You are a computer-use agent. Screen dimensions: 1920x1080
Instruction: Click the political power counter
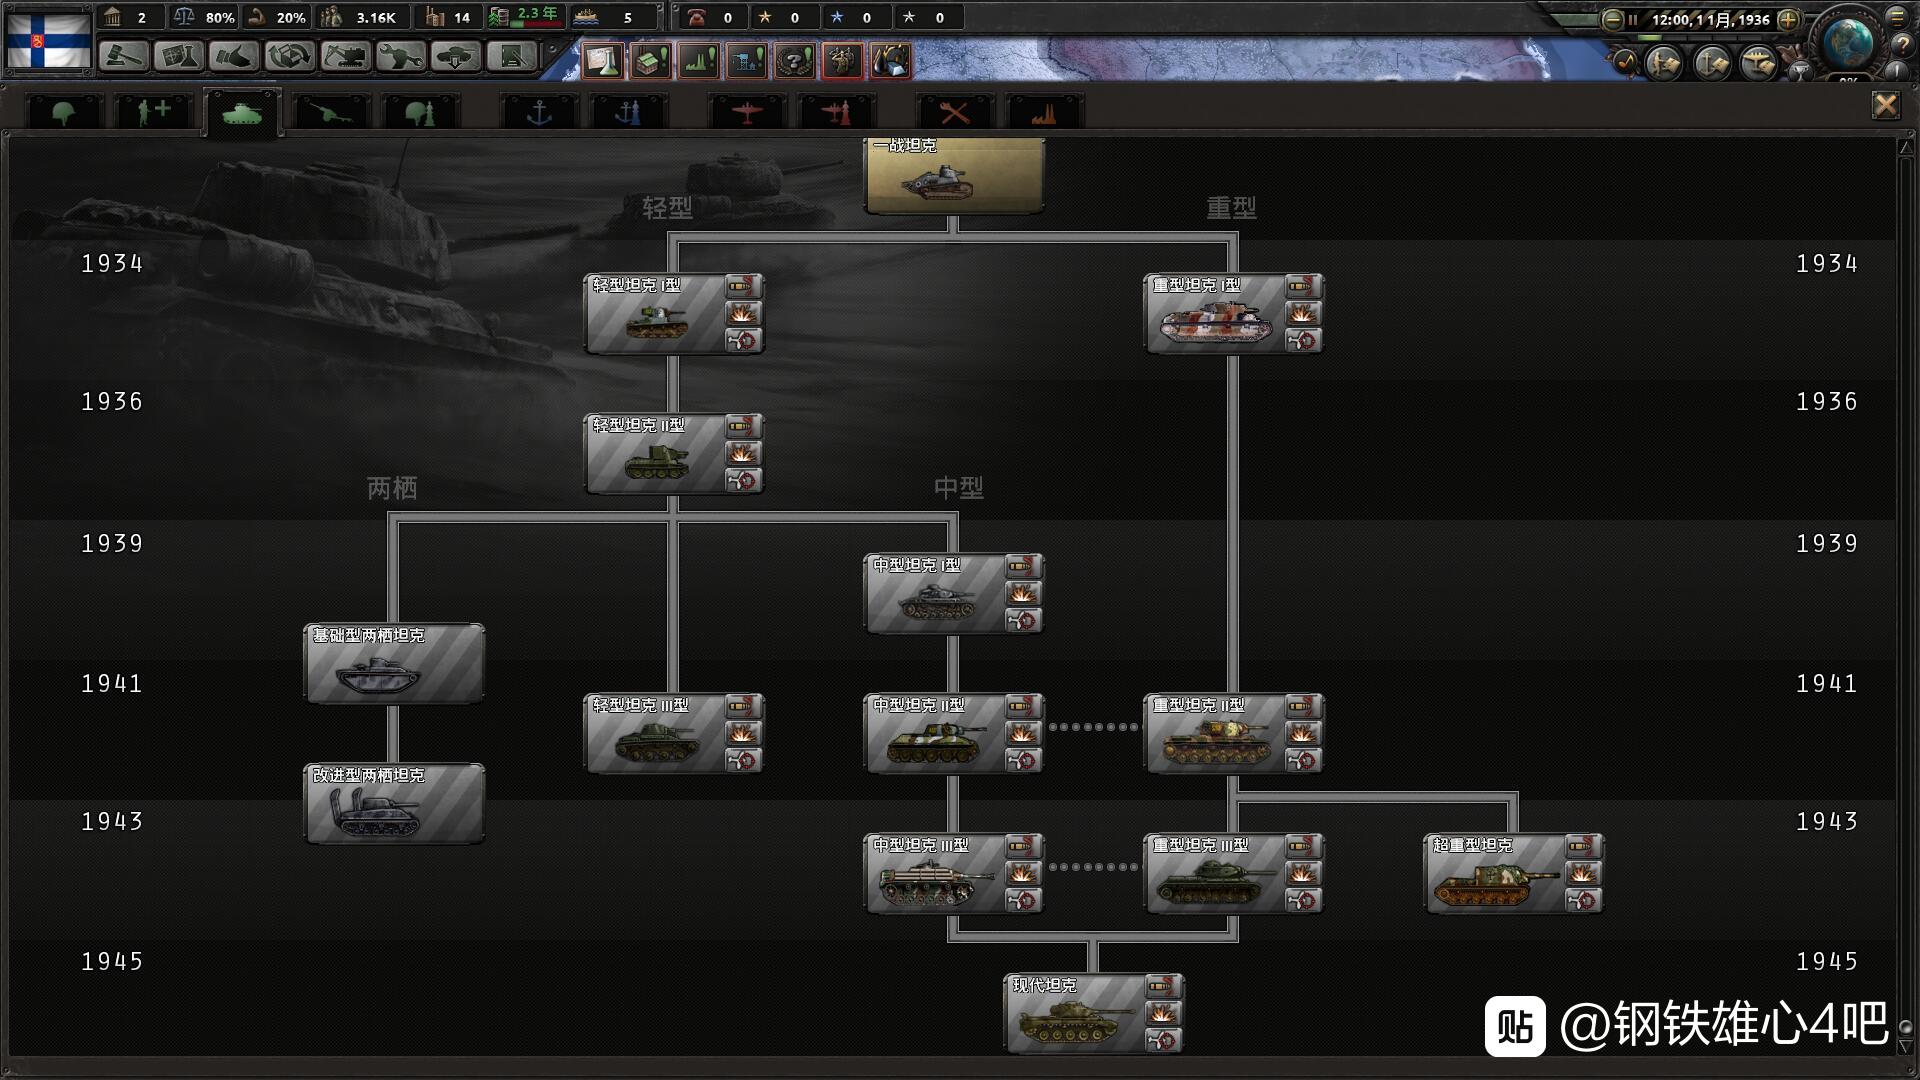point(130,17)
